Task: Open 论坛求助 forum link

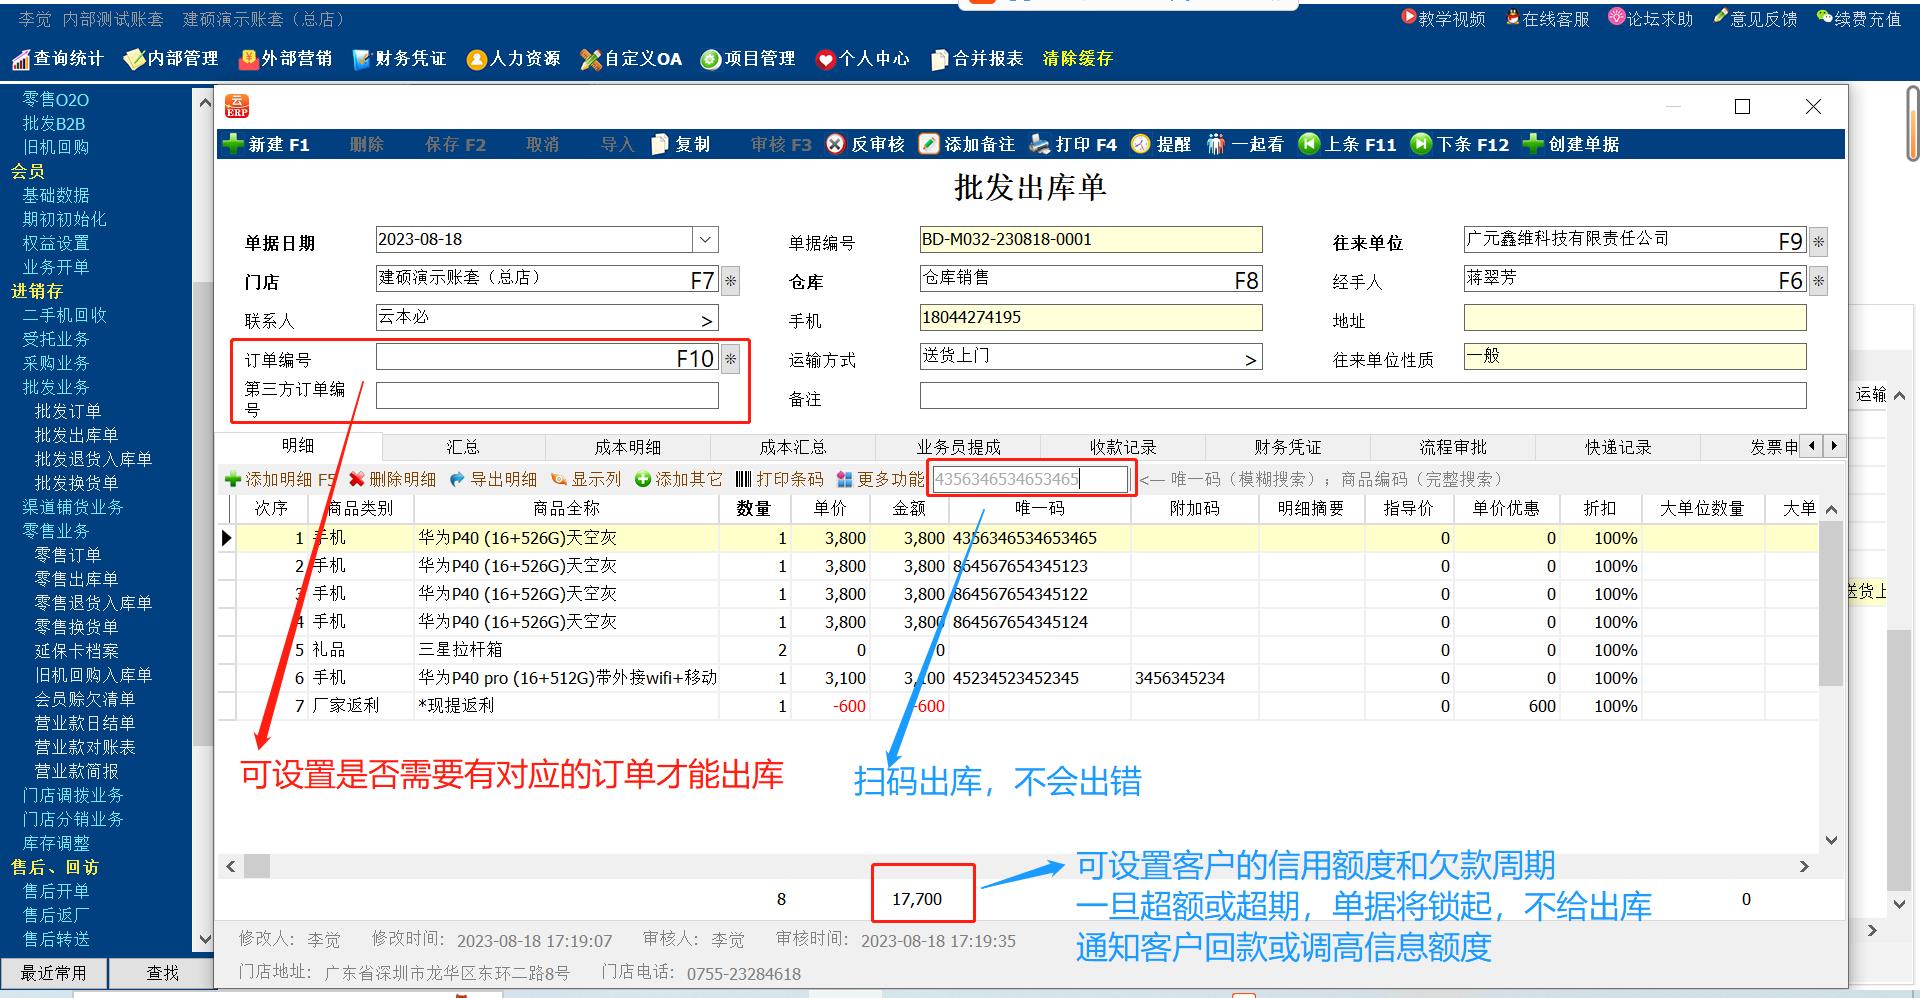Action: tap(1651, 18)
